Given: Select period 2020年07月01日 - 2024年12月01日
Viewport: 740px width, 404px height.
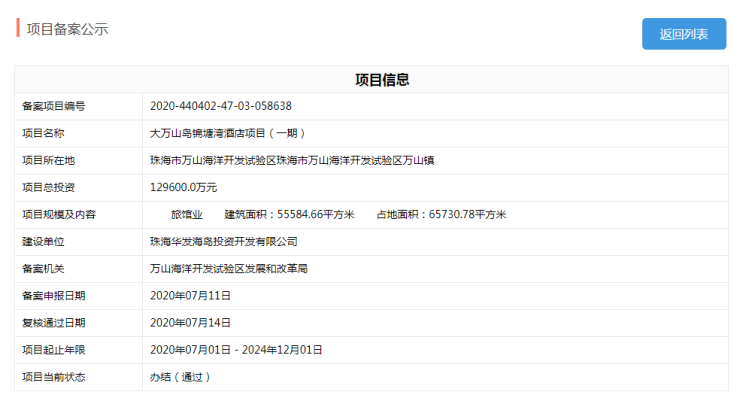Looking at the screenshot, I should (x=236, y=350).
